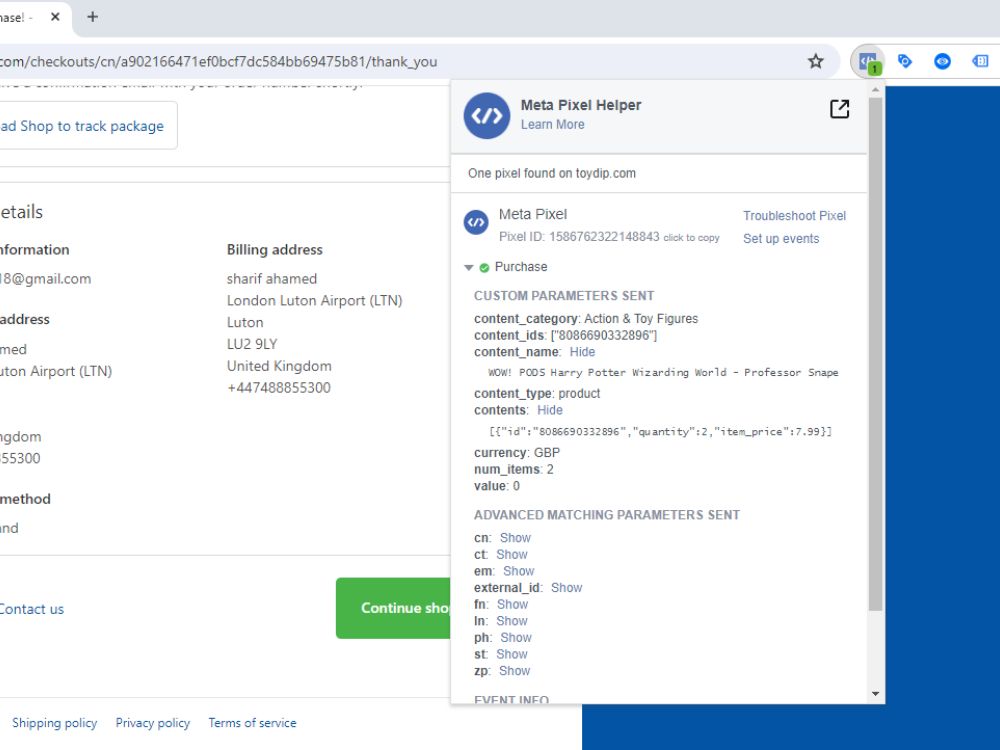Image resolution: width=1000 pixels, height=750 pixels.
Task: Click the popup scrollbar up arrow
Action: pyautogui.click(x=876, y=90)
